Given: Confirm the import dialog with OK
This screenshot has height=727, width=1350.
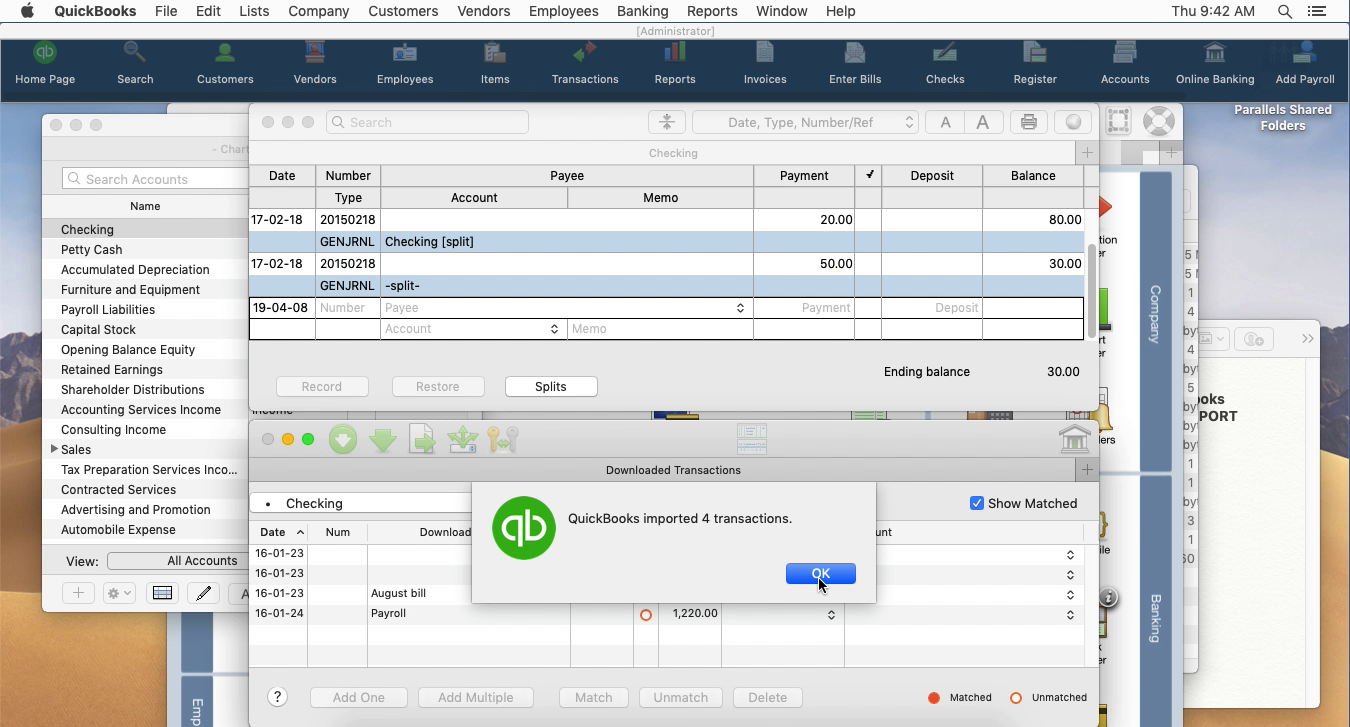Looking at the screenshot, I should coord(820,573).
